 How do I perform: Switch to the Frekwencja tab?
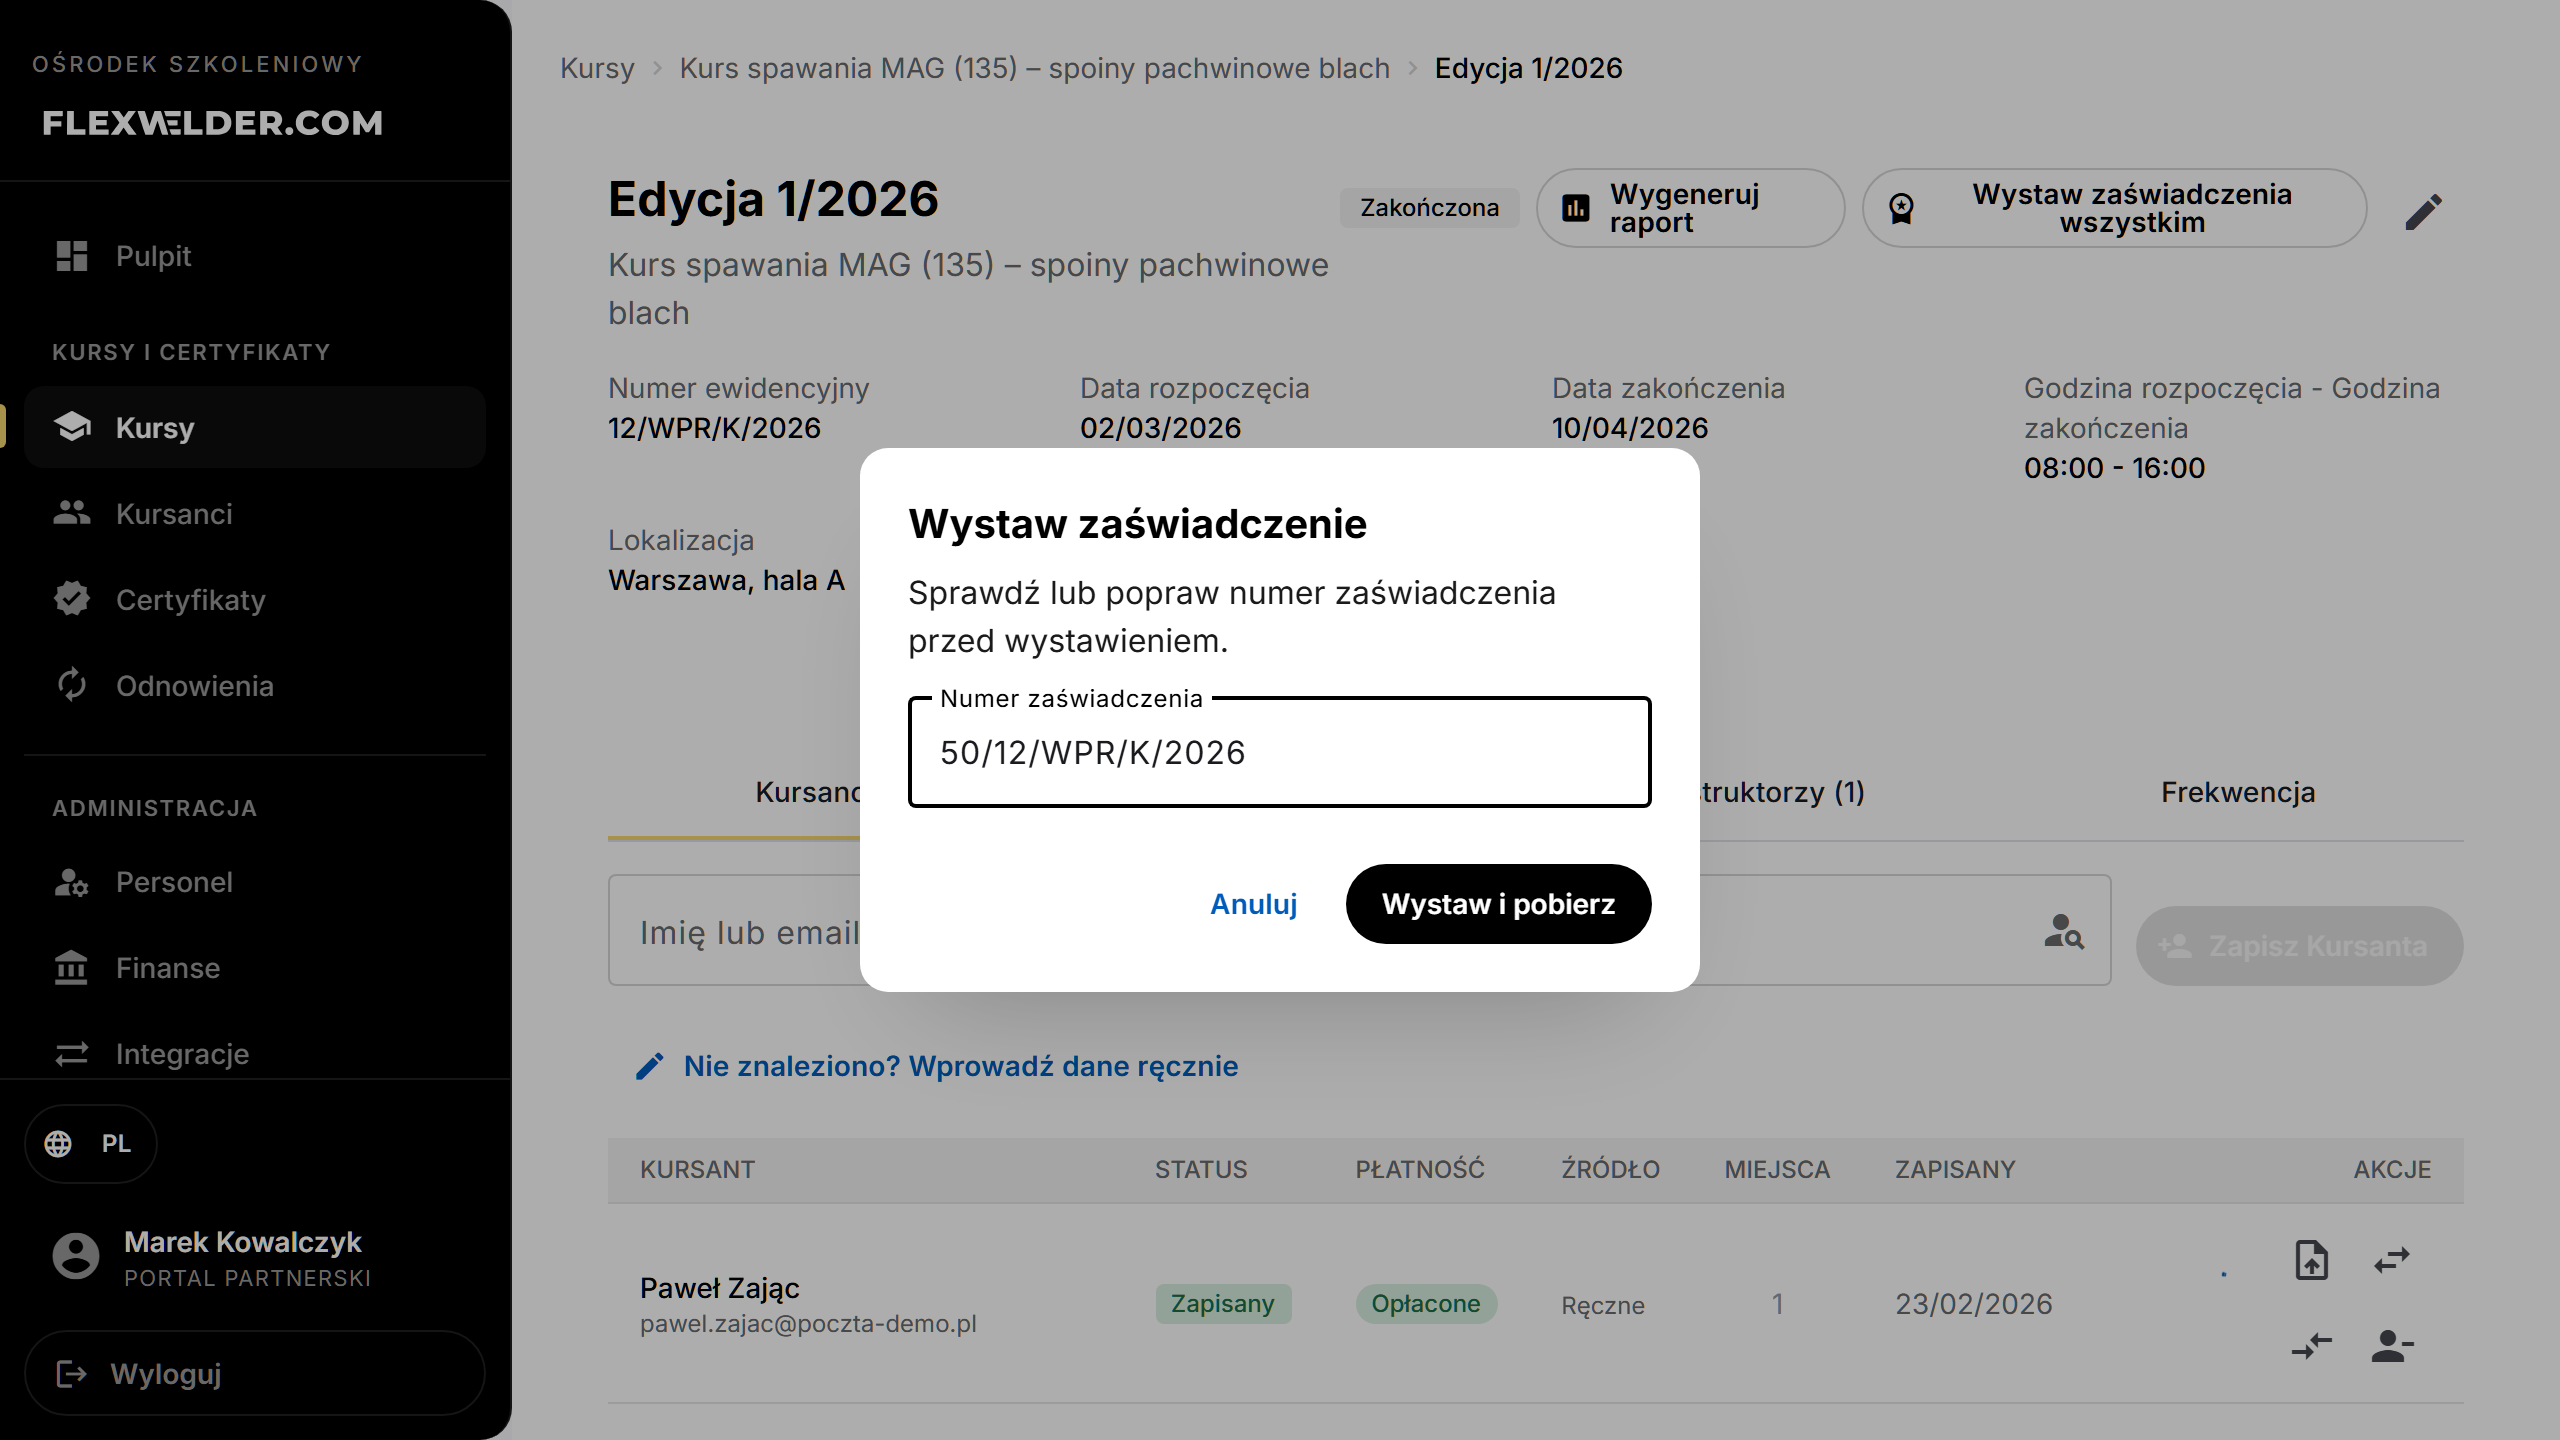pos(2238,792)
